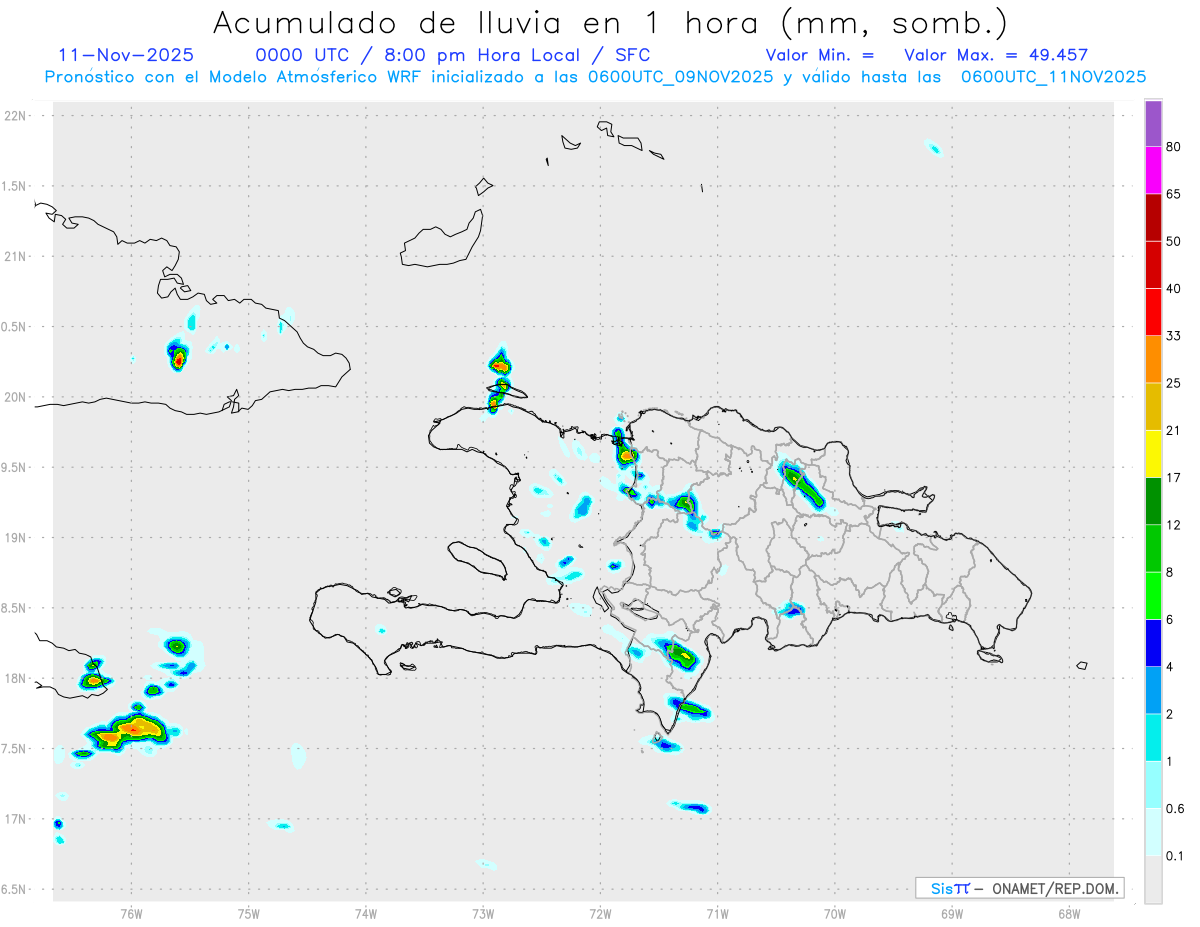The image size is (1200, 927).
Task: Pick the magenta legend segment between 65 and 80
Action: [x=1153, y=169]
